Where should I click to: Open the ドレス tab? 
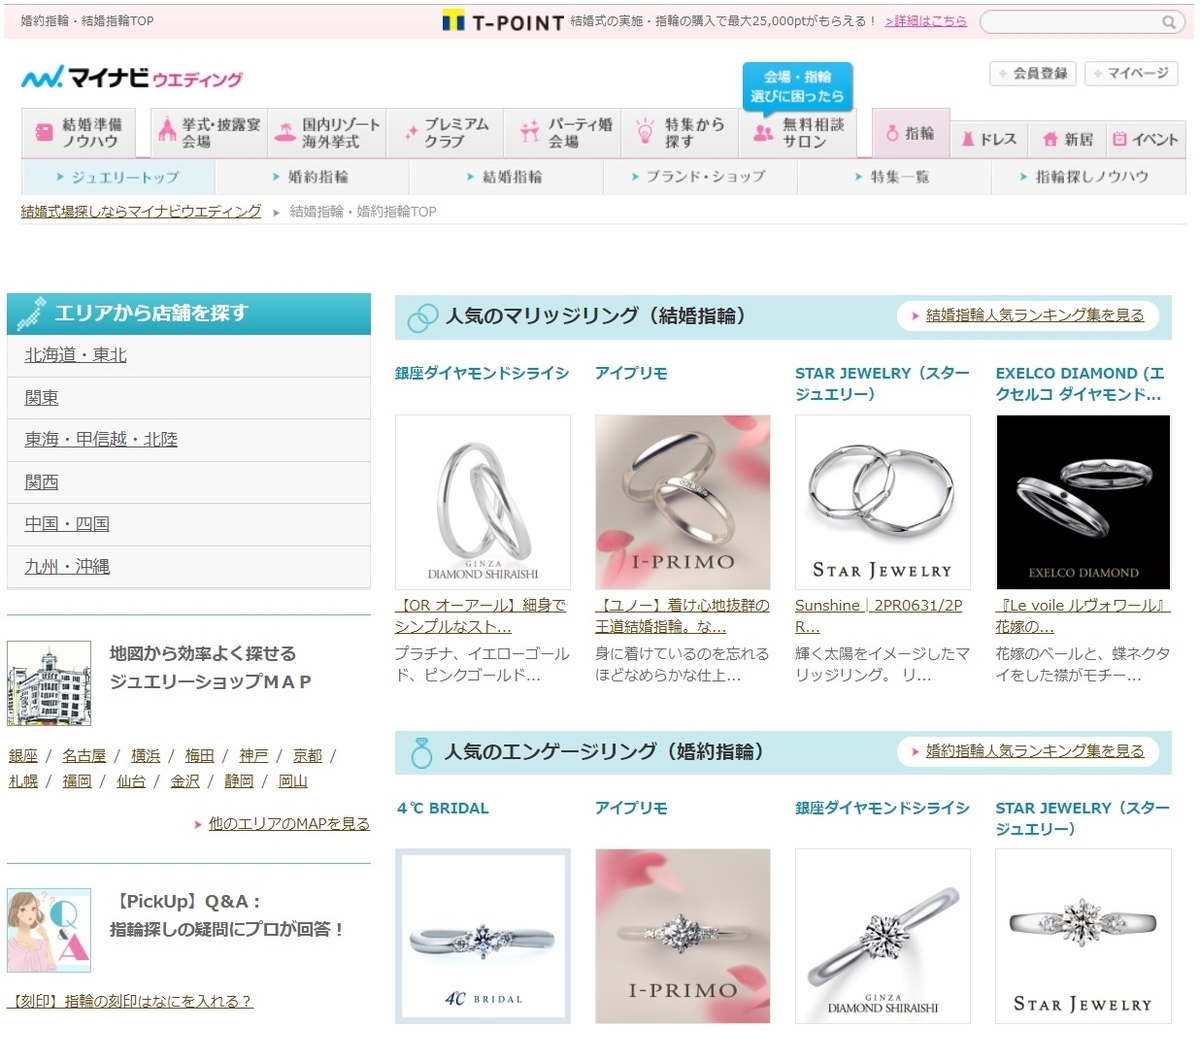tap(989, 140)
